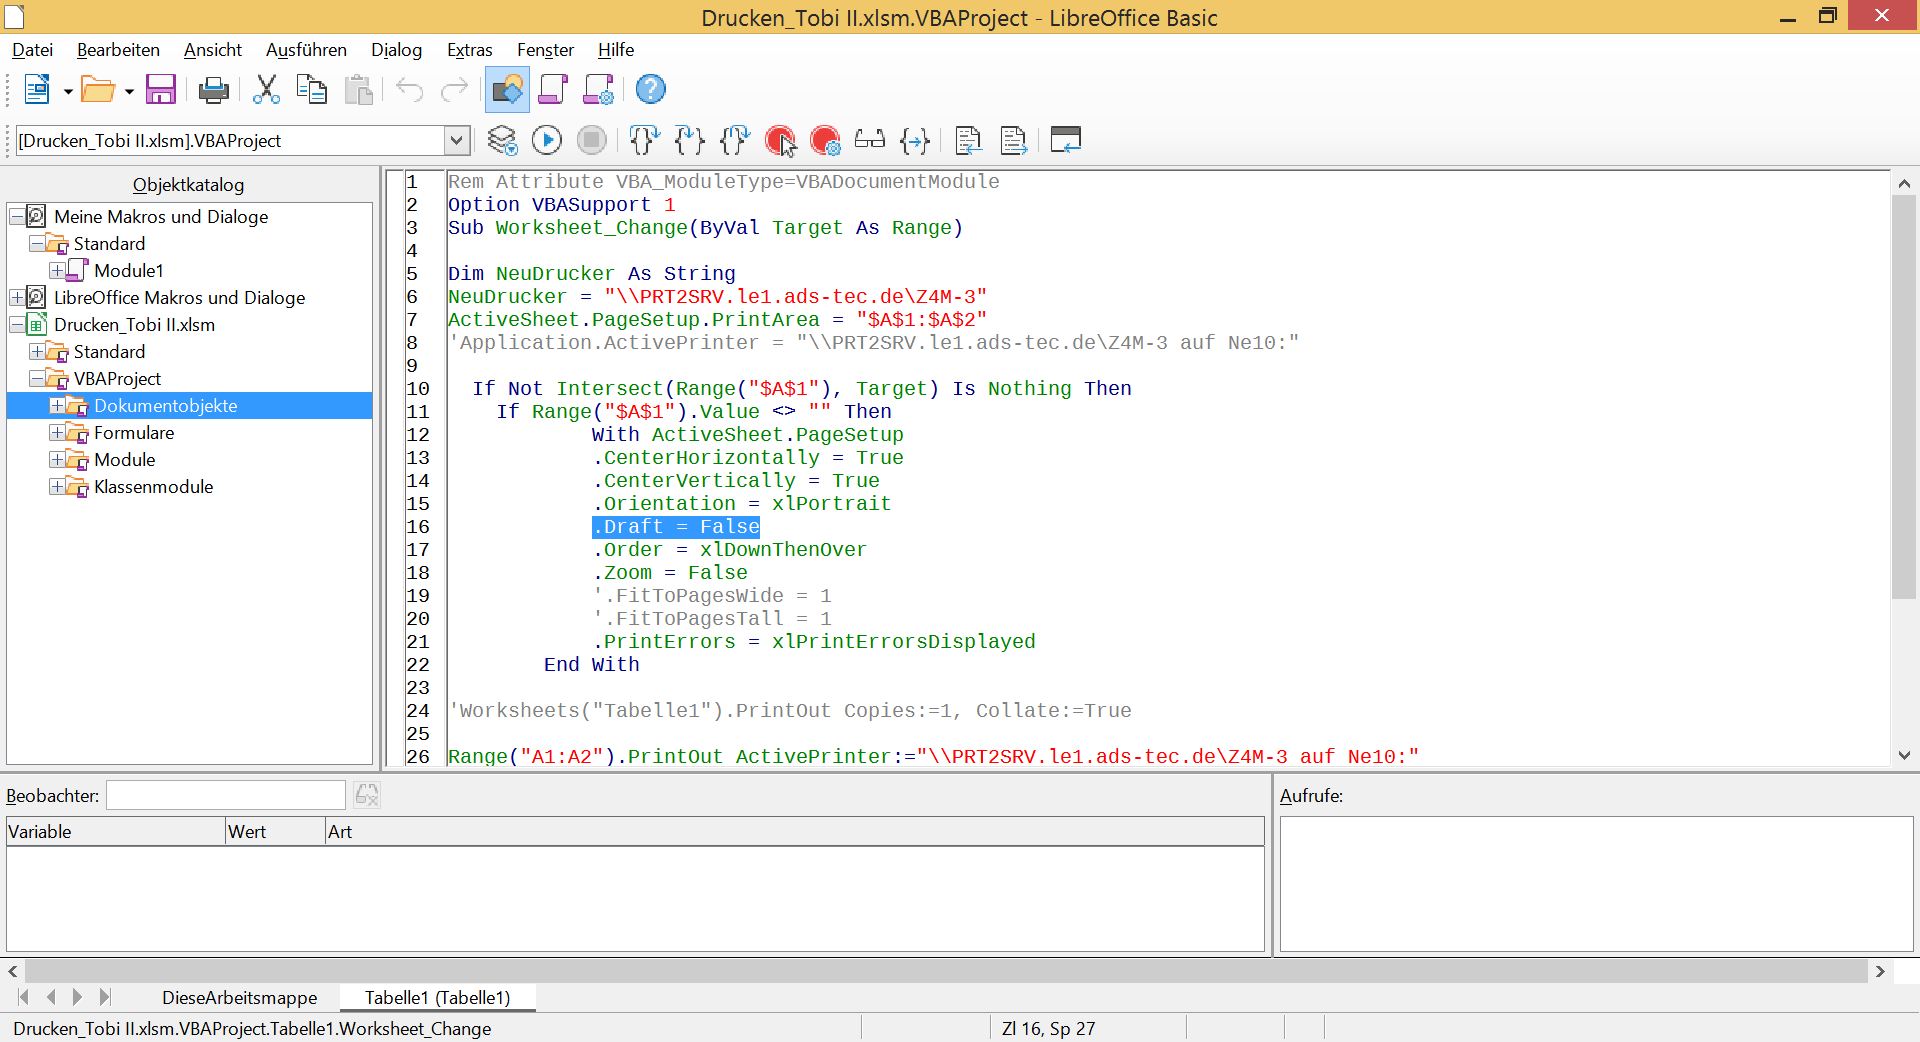Collapse the VBAProject library node
This screenshot has width=1920, height=1042.
point(37,379)
